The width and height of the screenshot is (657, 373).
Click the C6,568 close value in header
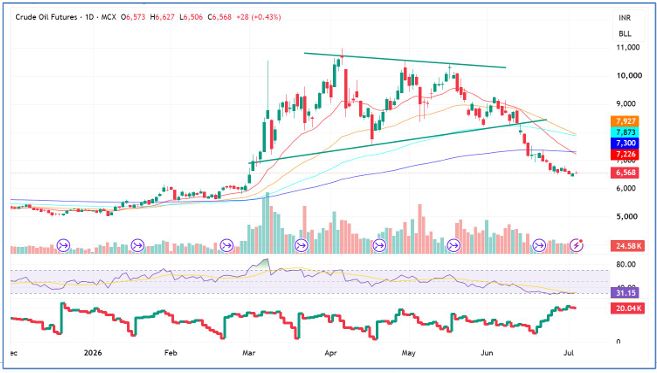tap(220, 17)
